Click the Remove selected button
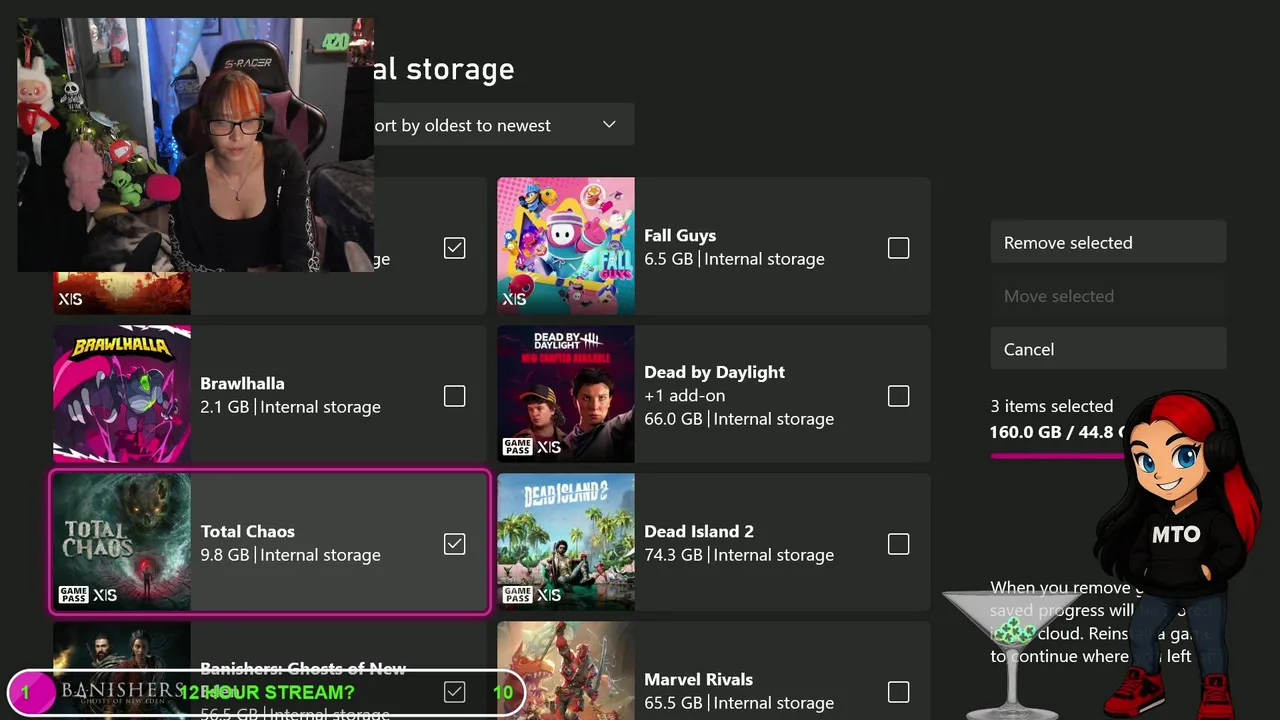The width and height of the screenshot is (1280, 720). [x=1108, y=243]
